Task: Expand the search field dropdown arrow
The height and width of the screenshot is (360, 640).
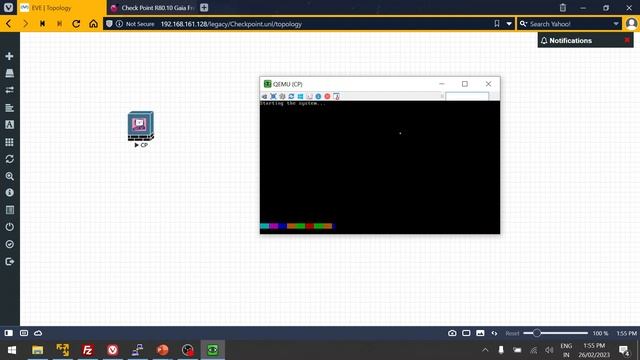Action: pyautogui.click(x=616, y=24)
